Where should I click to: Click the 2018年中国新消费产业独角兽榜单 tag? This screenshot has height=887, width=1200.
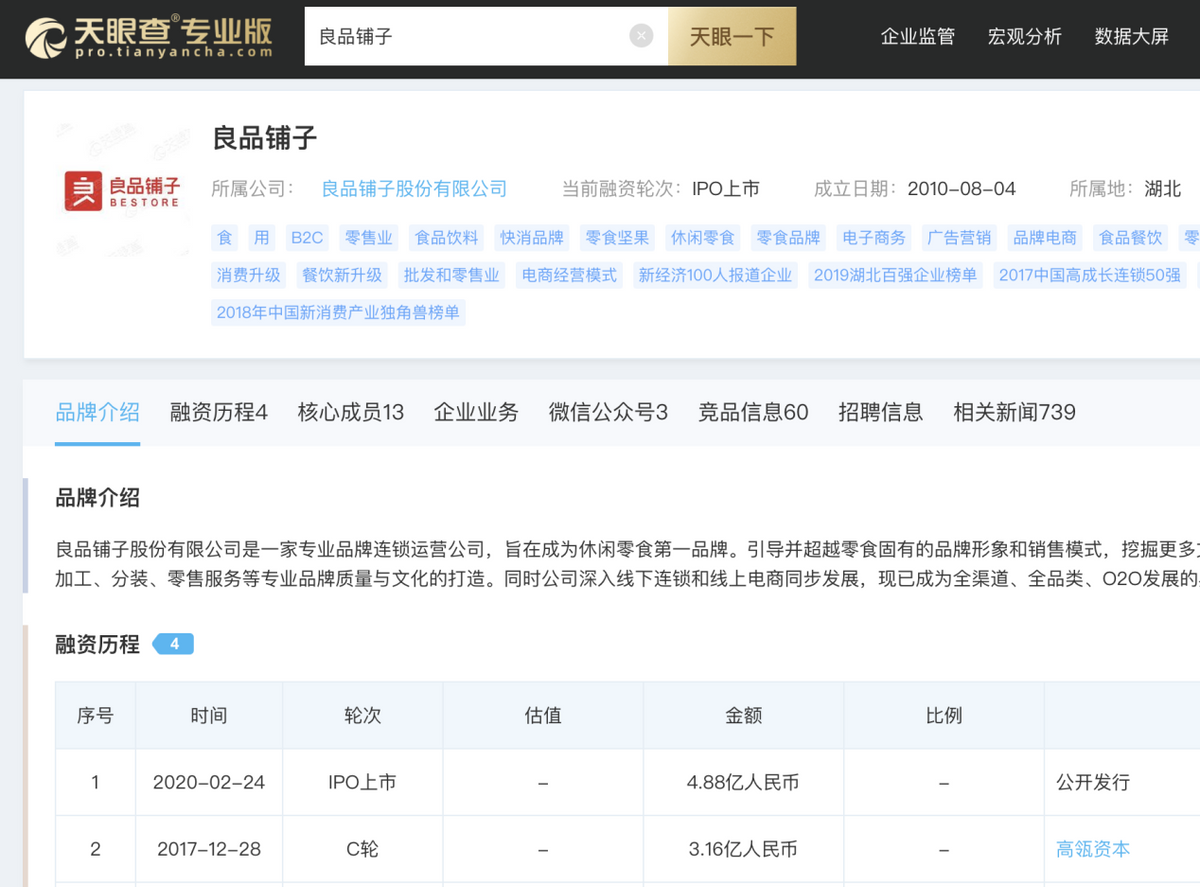click(338, 312)
